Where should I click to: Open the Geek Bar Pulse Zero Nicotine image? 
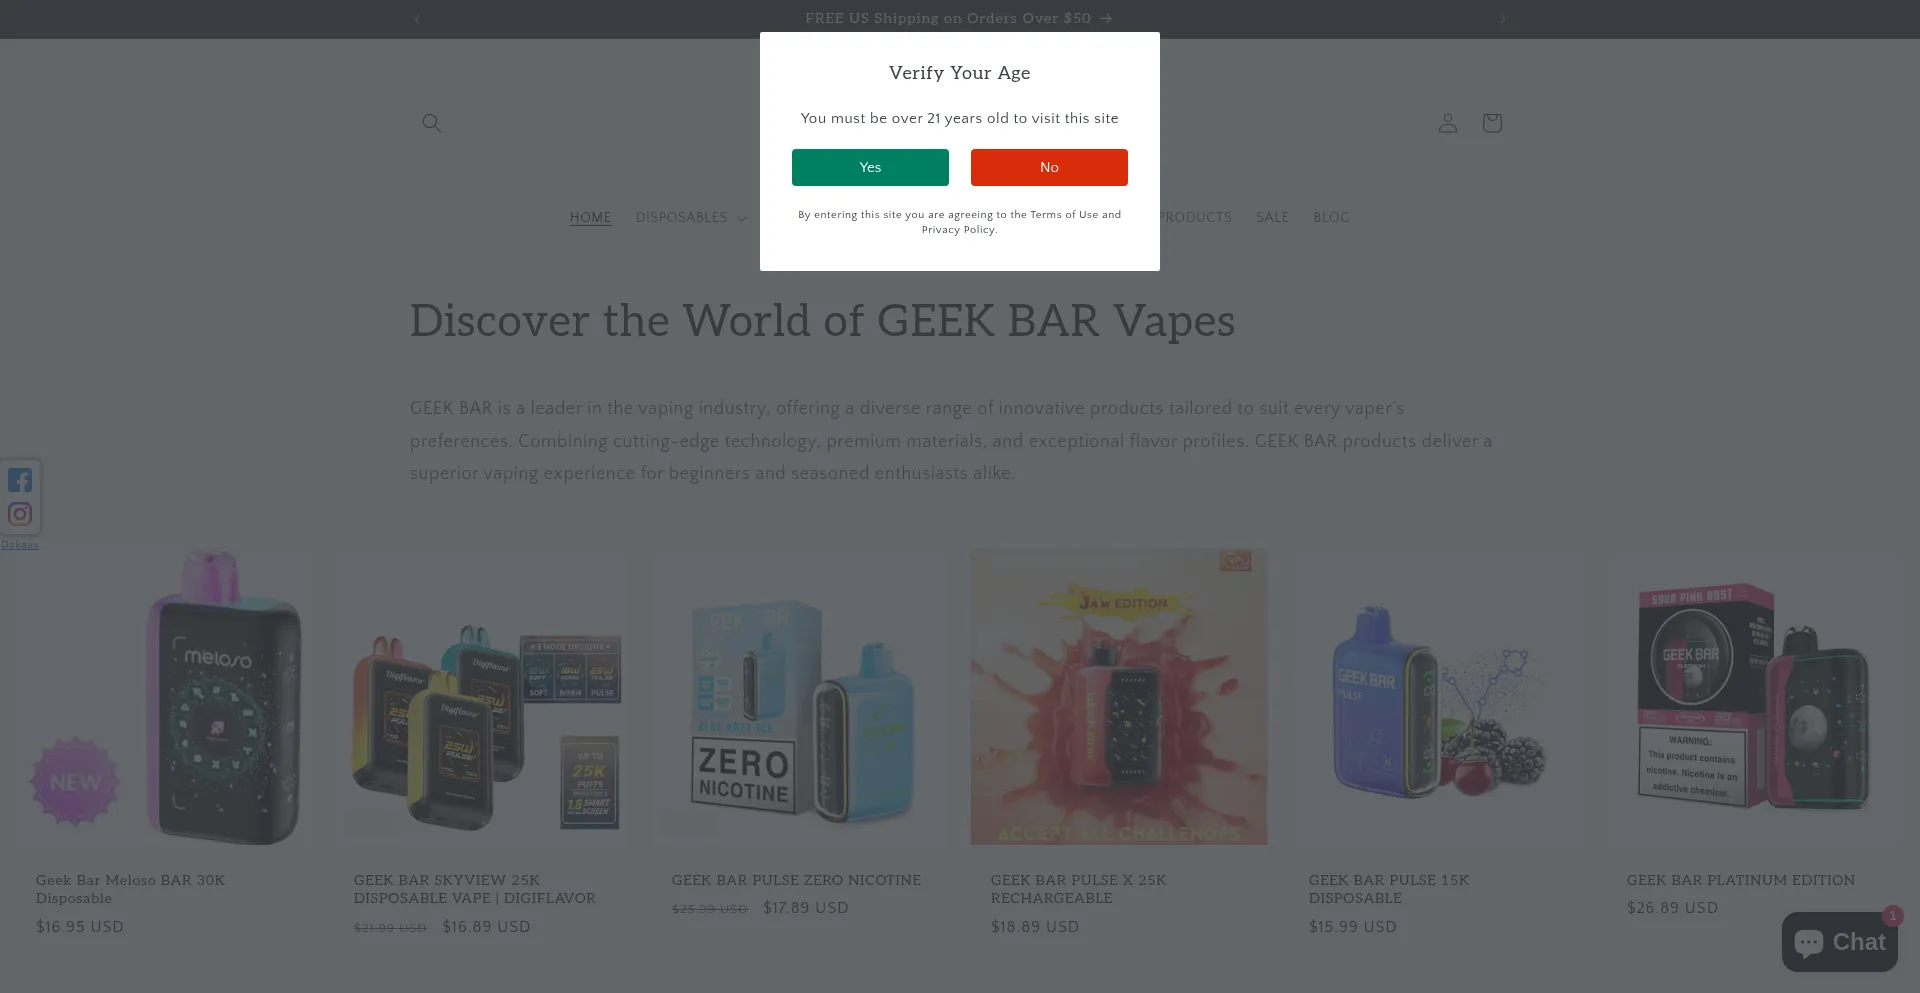tap(801, 696)
